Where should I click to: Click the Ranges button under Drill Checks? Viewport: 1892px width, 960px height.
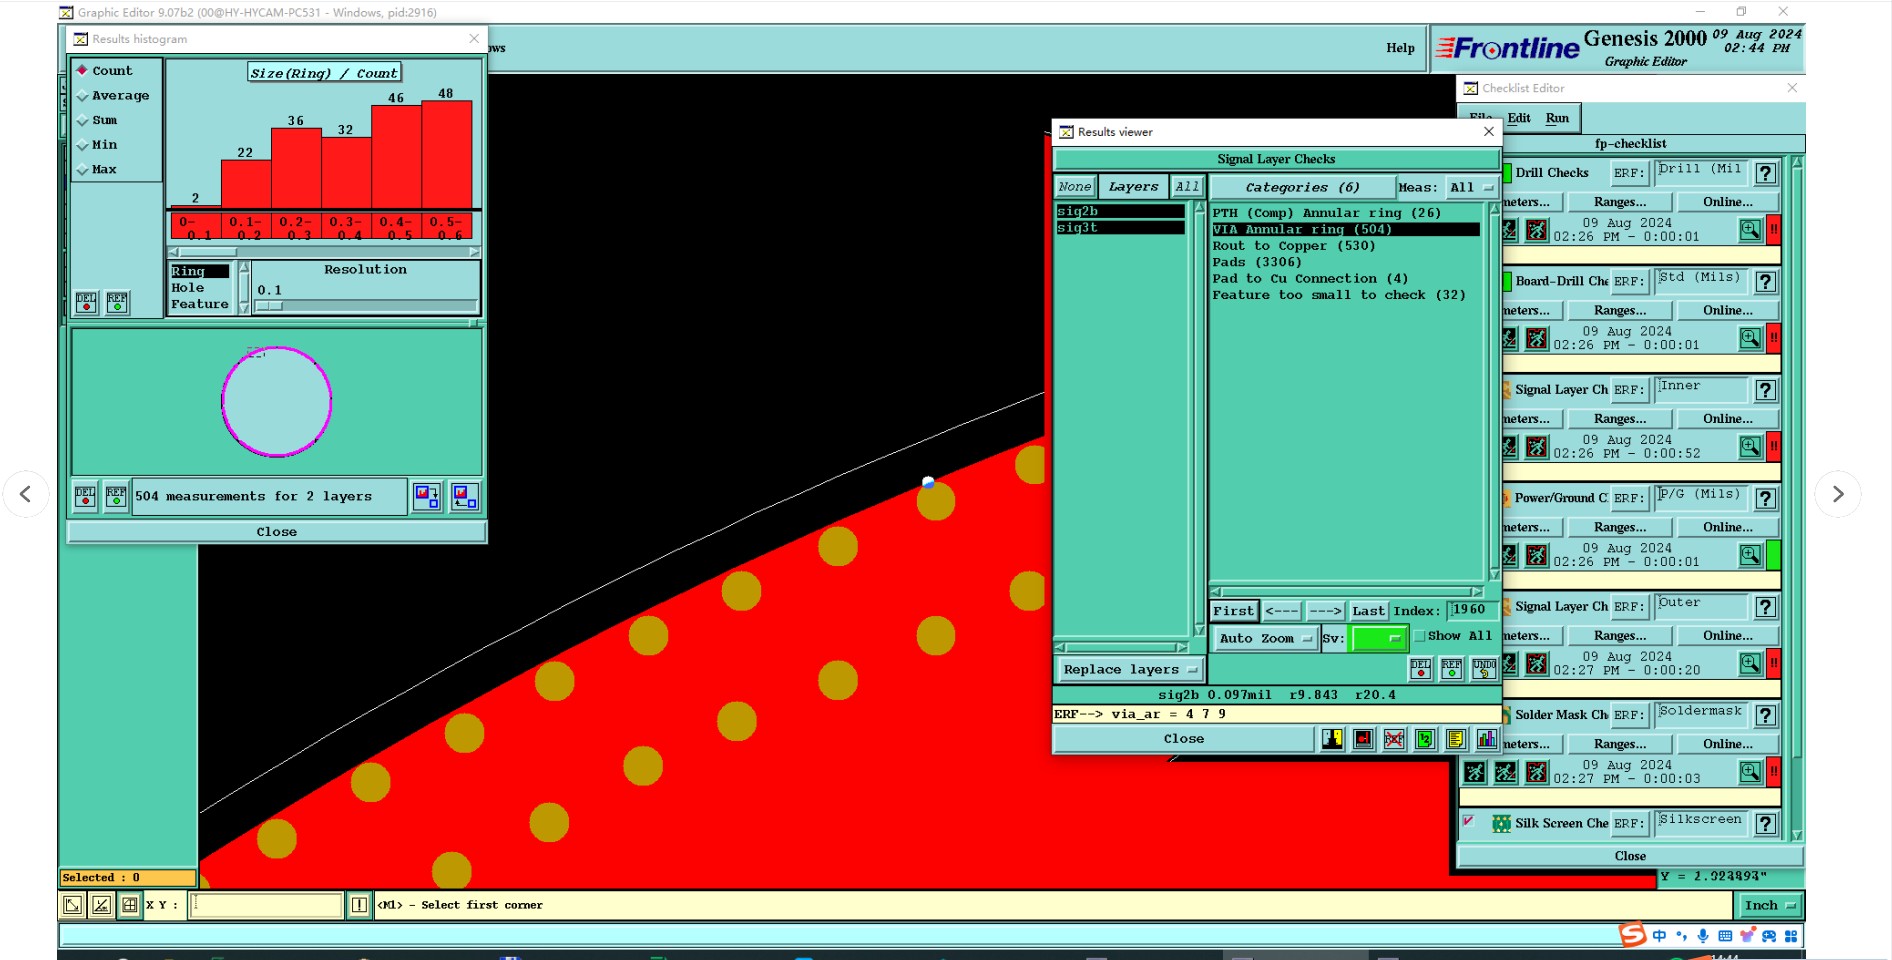[x=1620, y=202]
